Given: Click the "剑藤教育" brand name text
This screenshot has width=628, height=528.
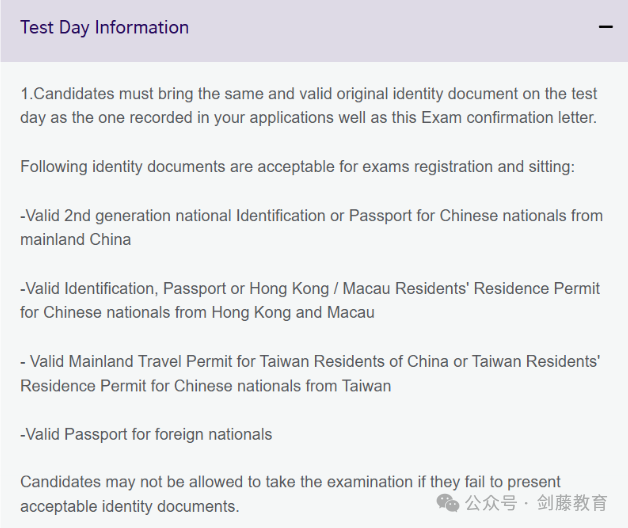Looking at the screenshot, I should [x=572, y=503].
